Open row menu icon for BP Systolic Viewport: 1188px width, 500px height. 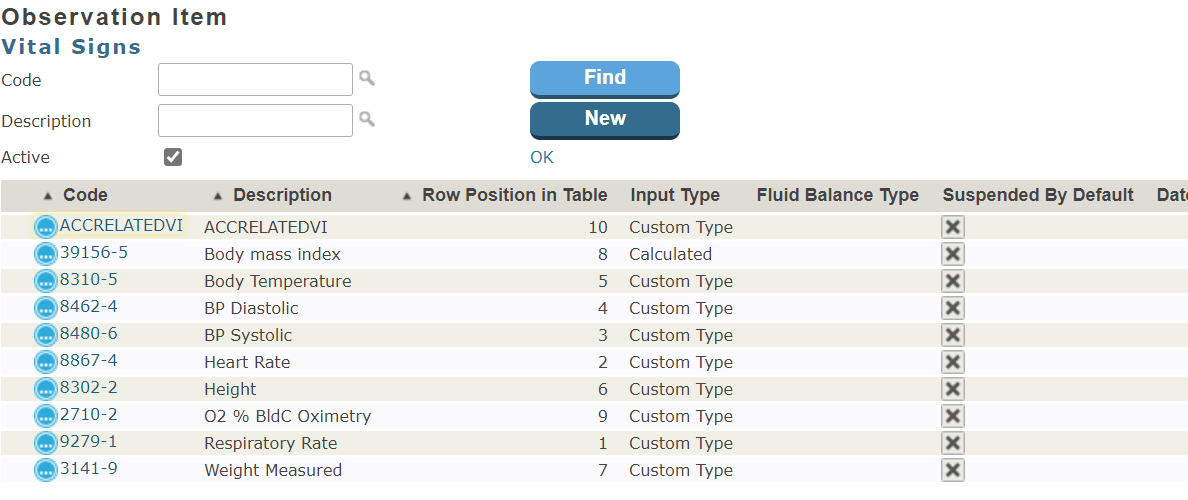tap(46, 335)
